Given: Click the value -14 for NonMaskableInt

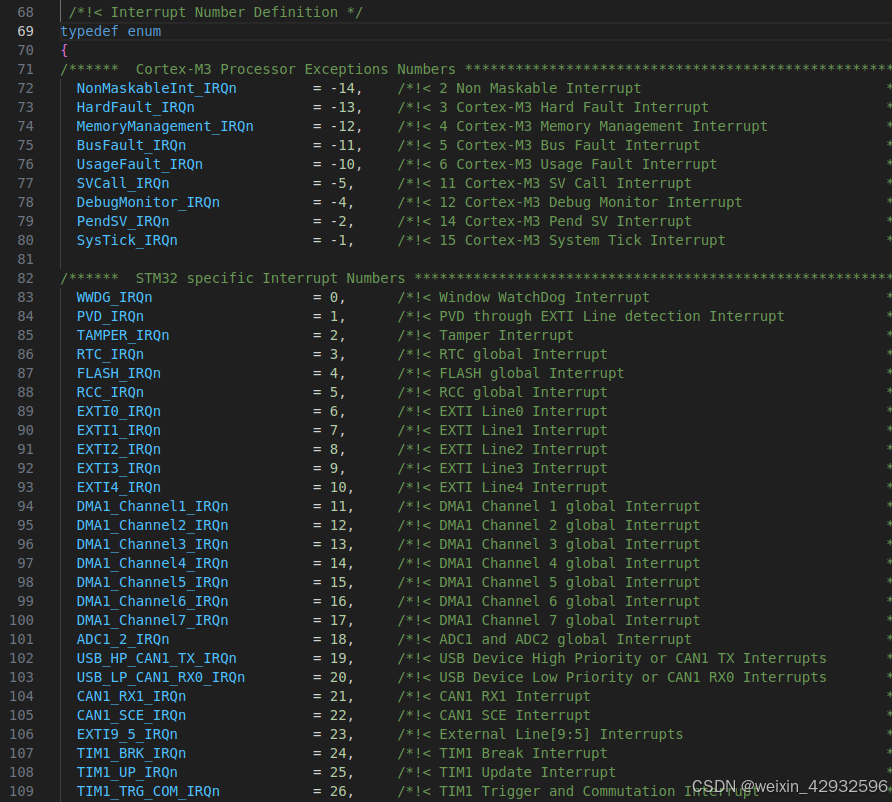Looking at the screenshot, I should pyautogui.click(x=342, y=88).
